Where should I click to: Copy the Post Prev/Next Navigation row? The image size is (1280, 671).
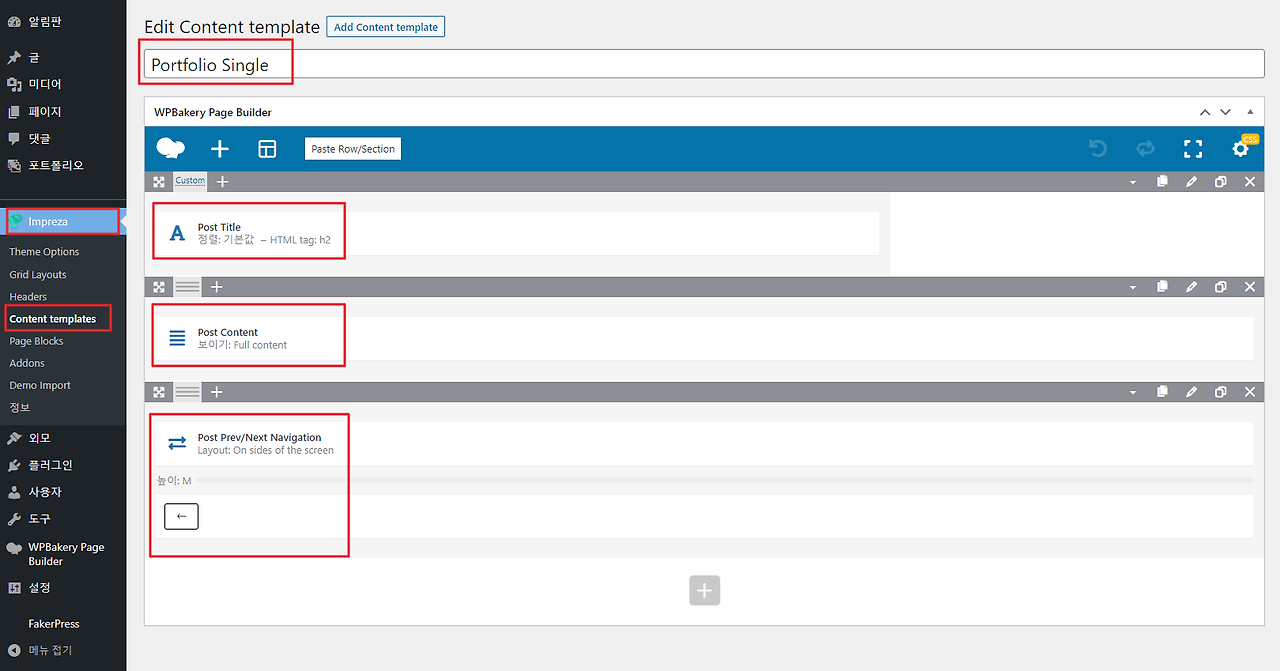click(1162, 391)
